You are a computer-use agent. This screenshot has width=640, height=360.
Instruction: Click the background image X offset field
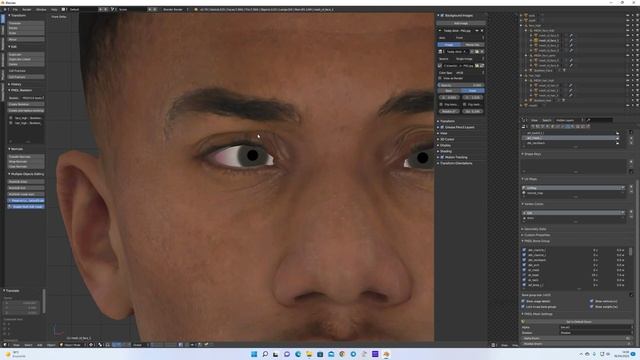449,98
